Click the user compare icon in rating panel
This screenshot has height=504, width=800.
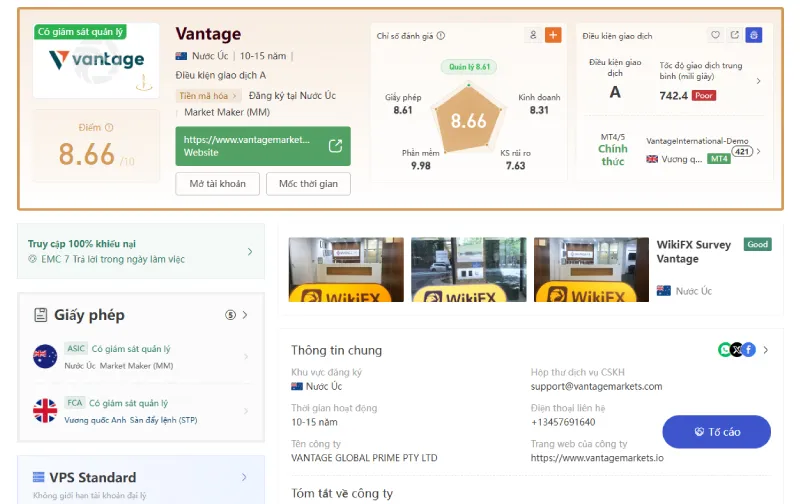point(533,35)
